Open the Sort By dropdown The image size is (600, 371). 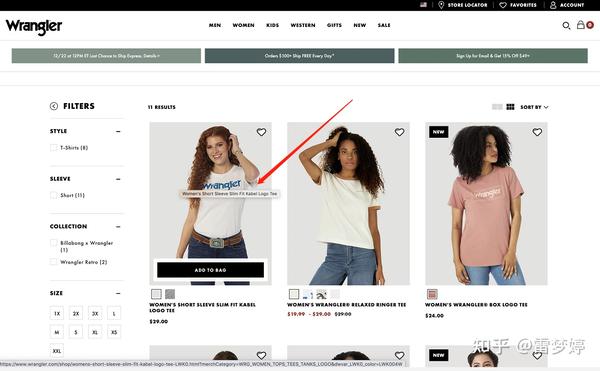(534, 107)
